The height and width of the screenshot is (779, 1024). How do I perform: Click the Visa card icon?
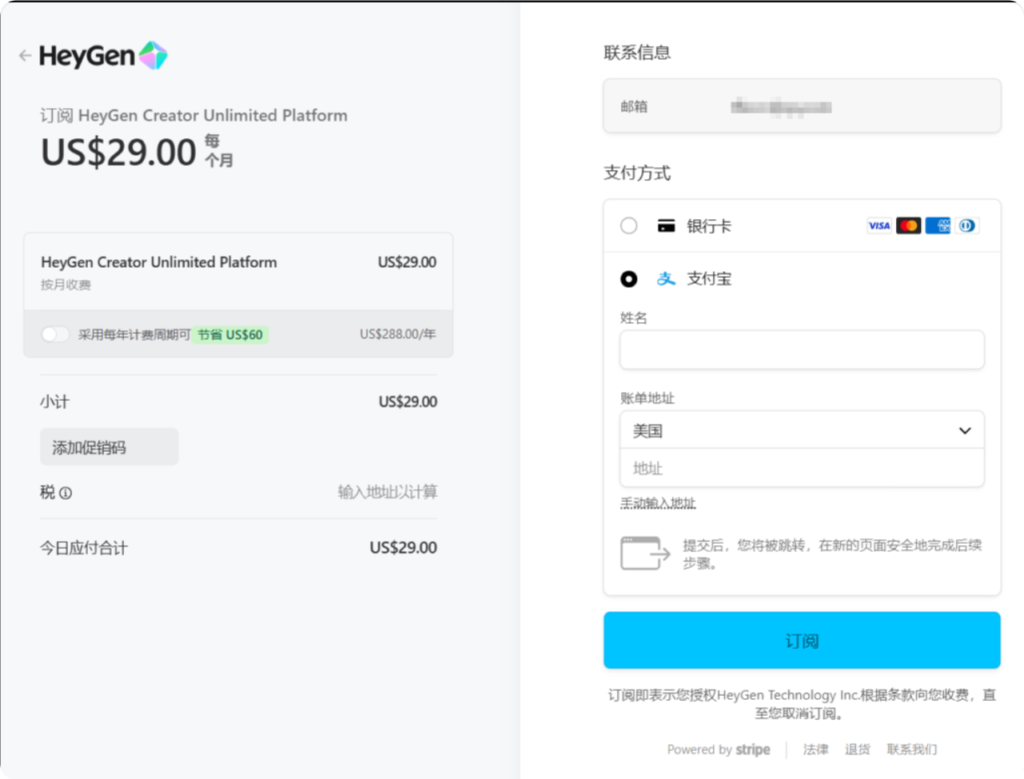879,226
